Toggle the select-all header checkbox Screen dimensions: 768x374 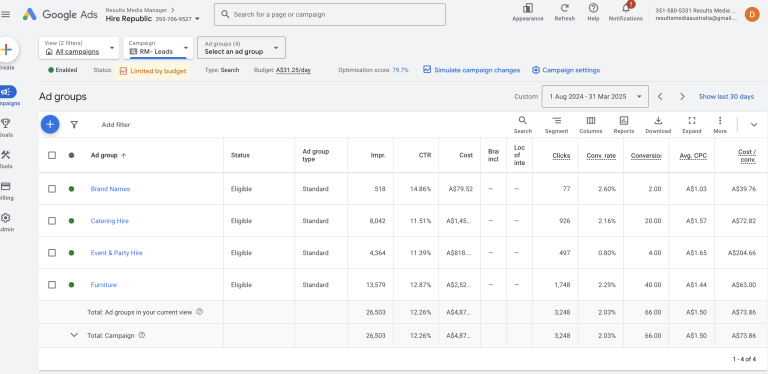pyautogui.click(x=52, y=155)
